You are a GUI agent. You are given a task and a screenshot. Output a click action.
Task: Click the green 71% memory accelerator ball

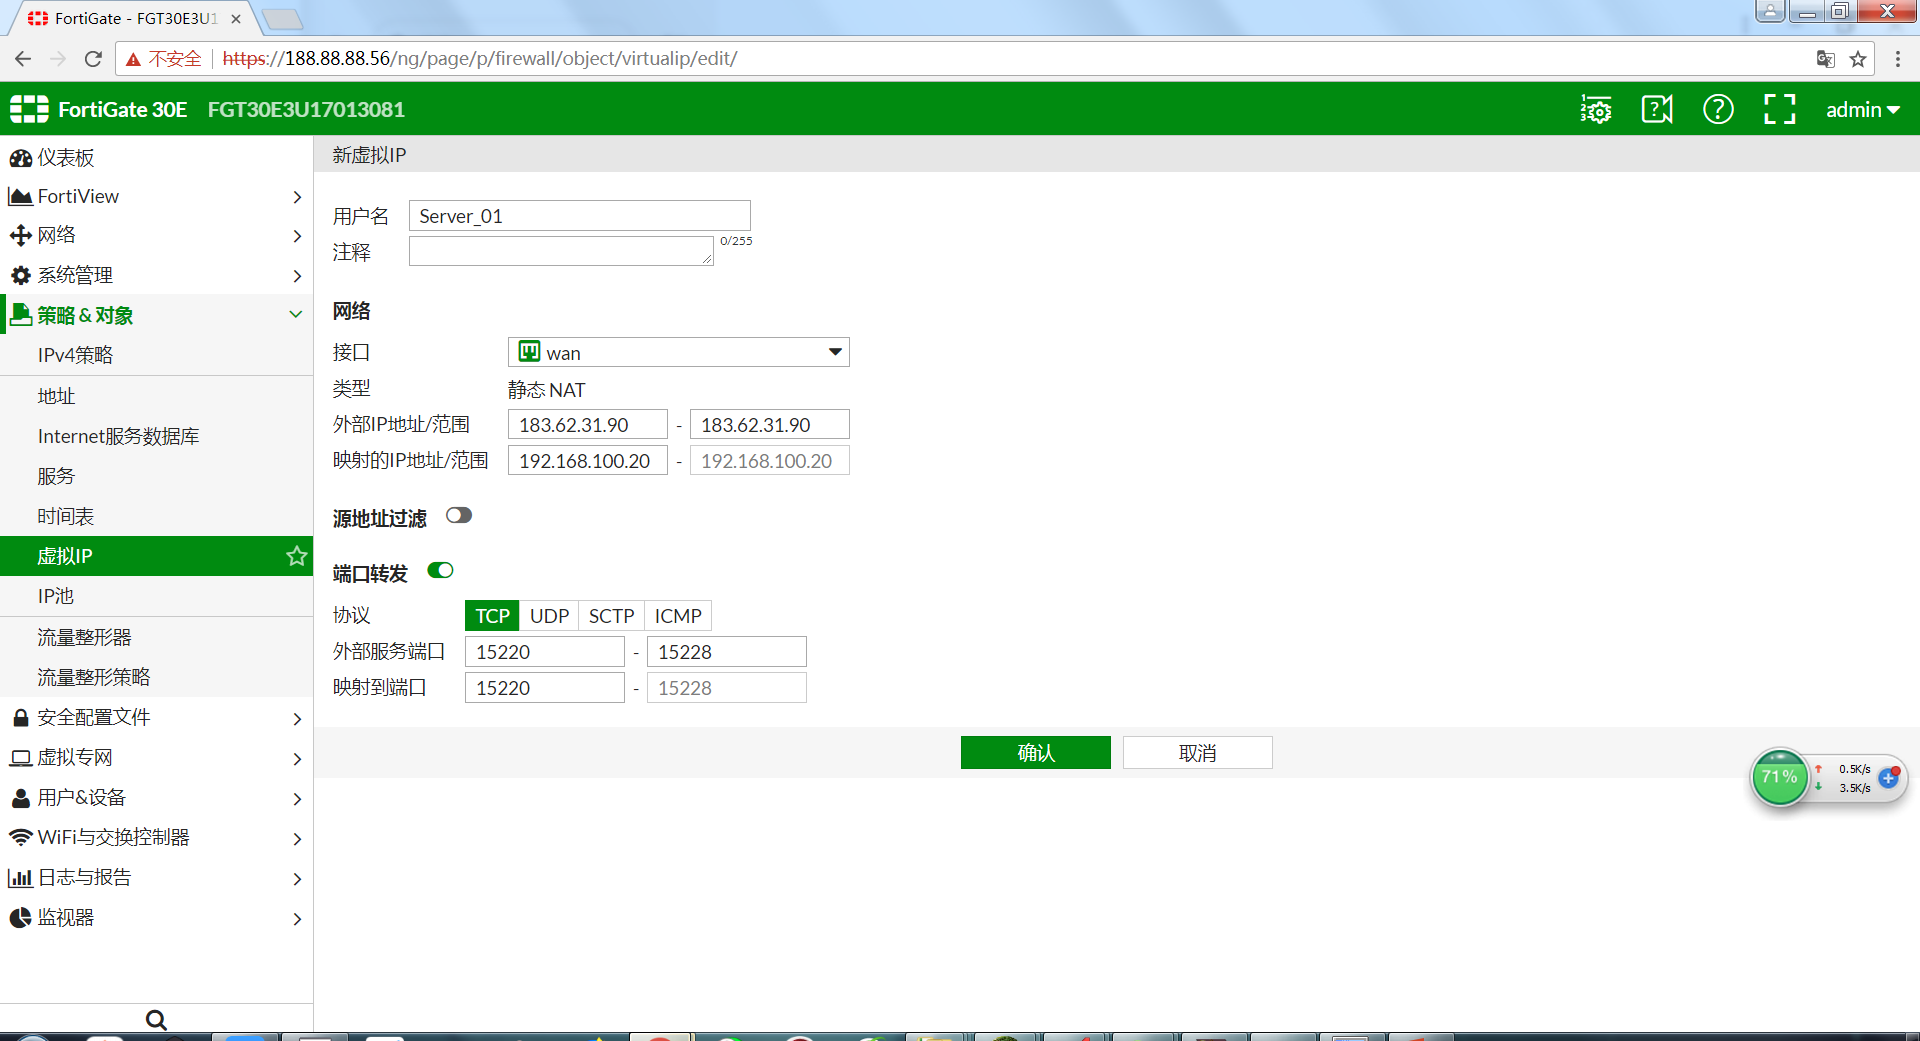[1780, 778]
